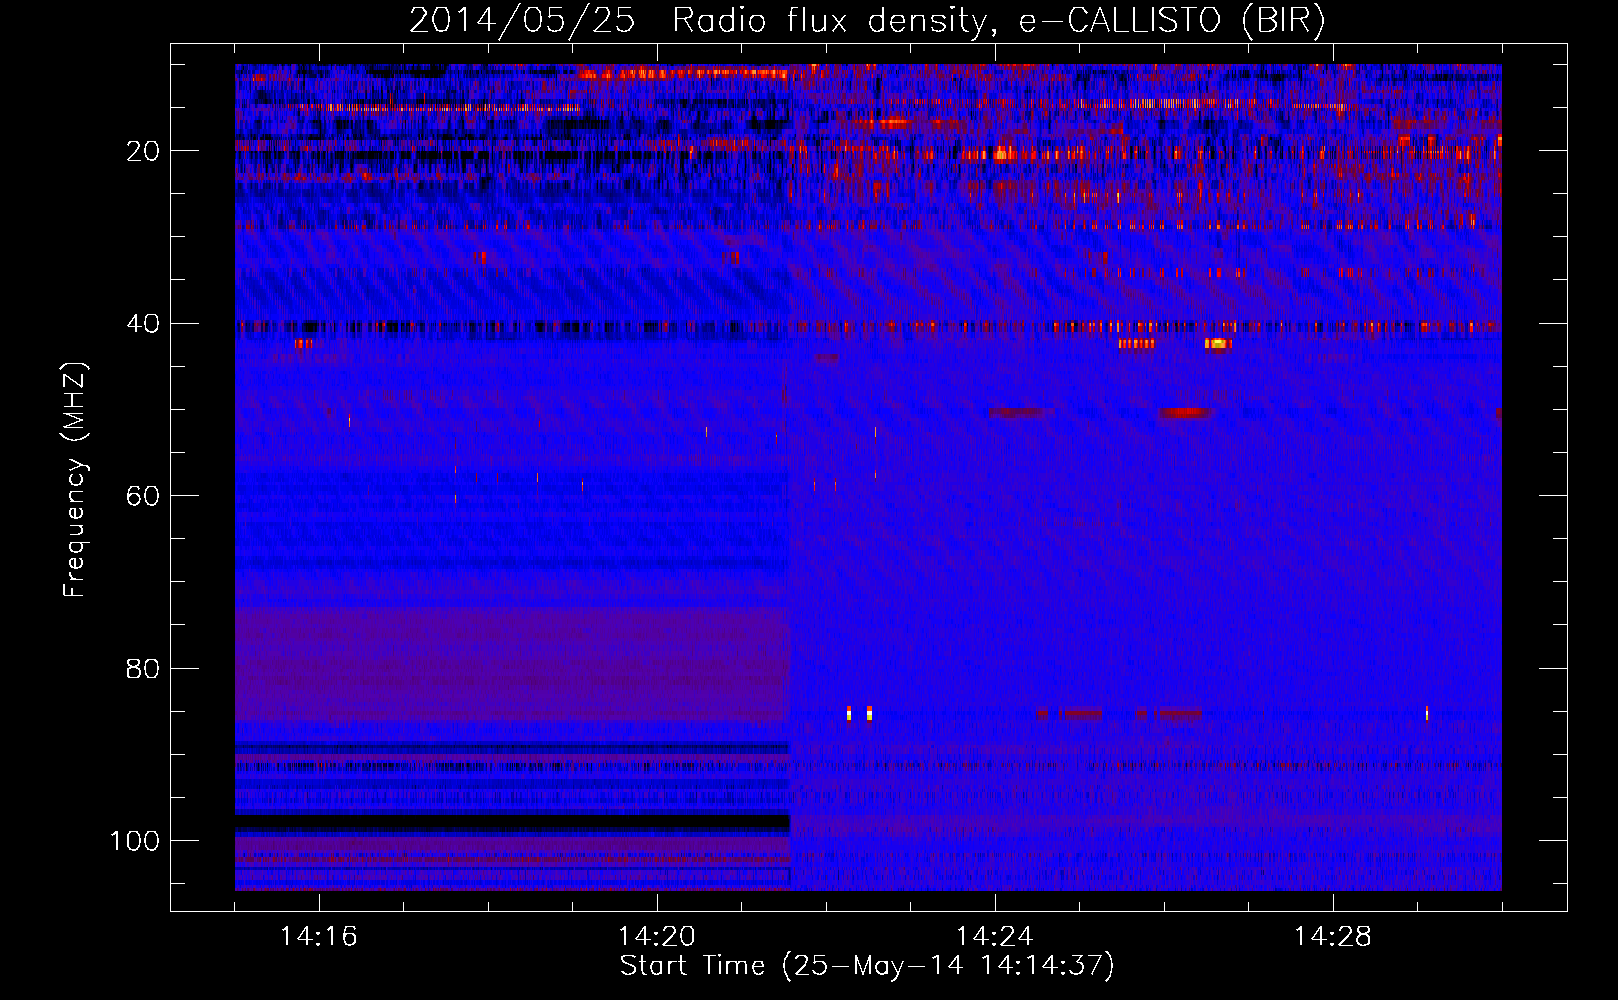Image resolution: width=1618 pixels, height=1000 pixels.
Task: Click the 14:24 time tick label
Action: coord(995,937)
